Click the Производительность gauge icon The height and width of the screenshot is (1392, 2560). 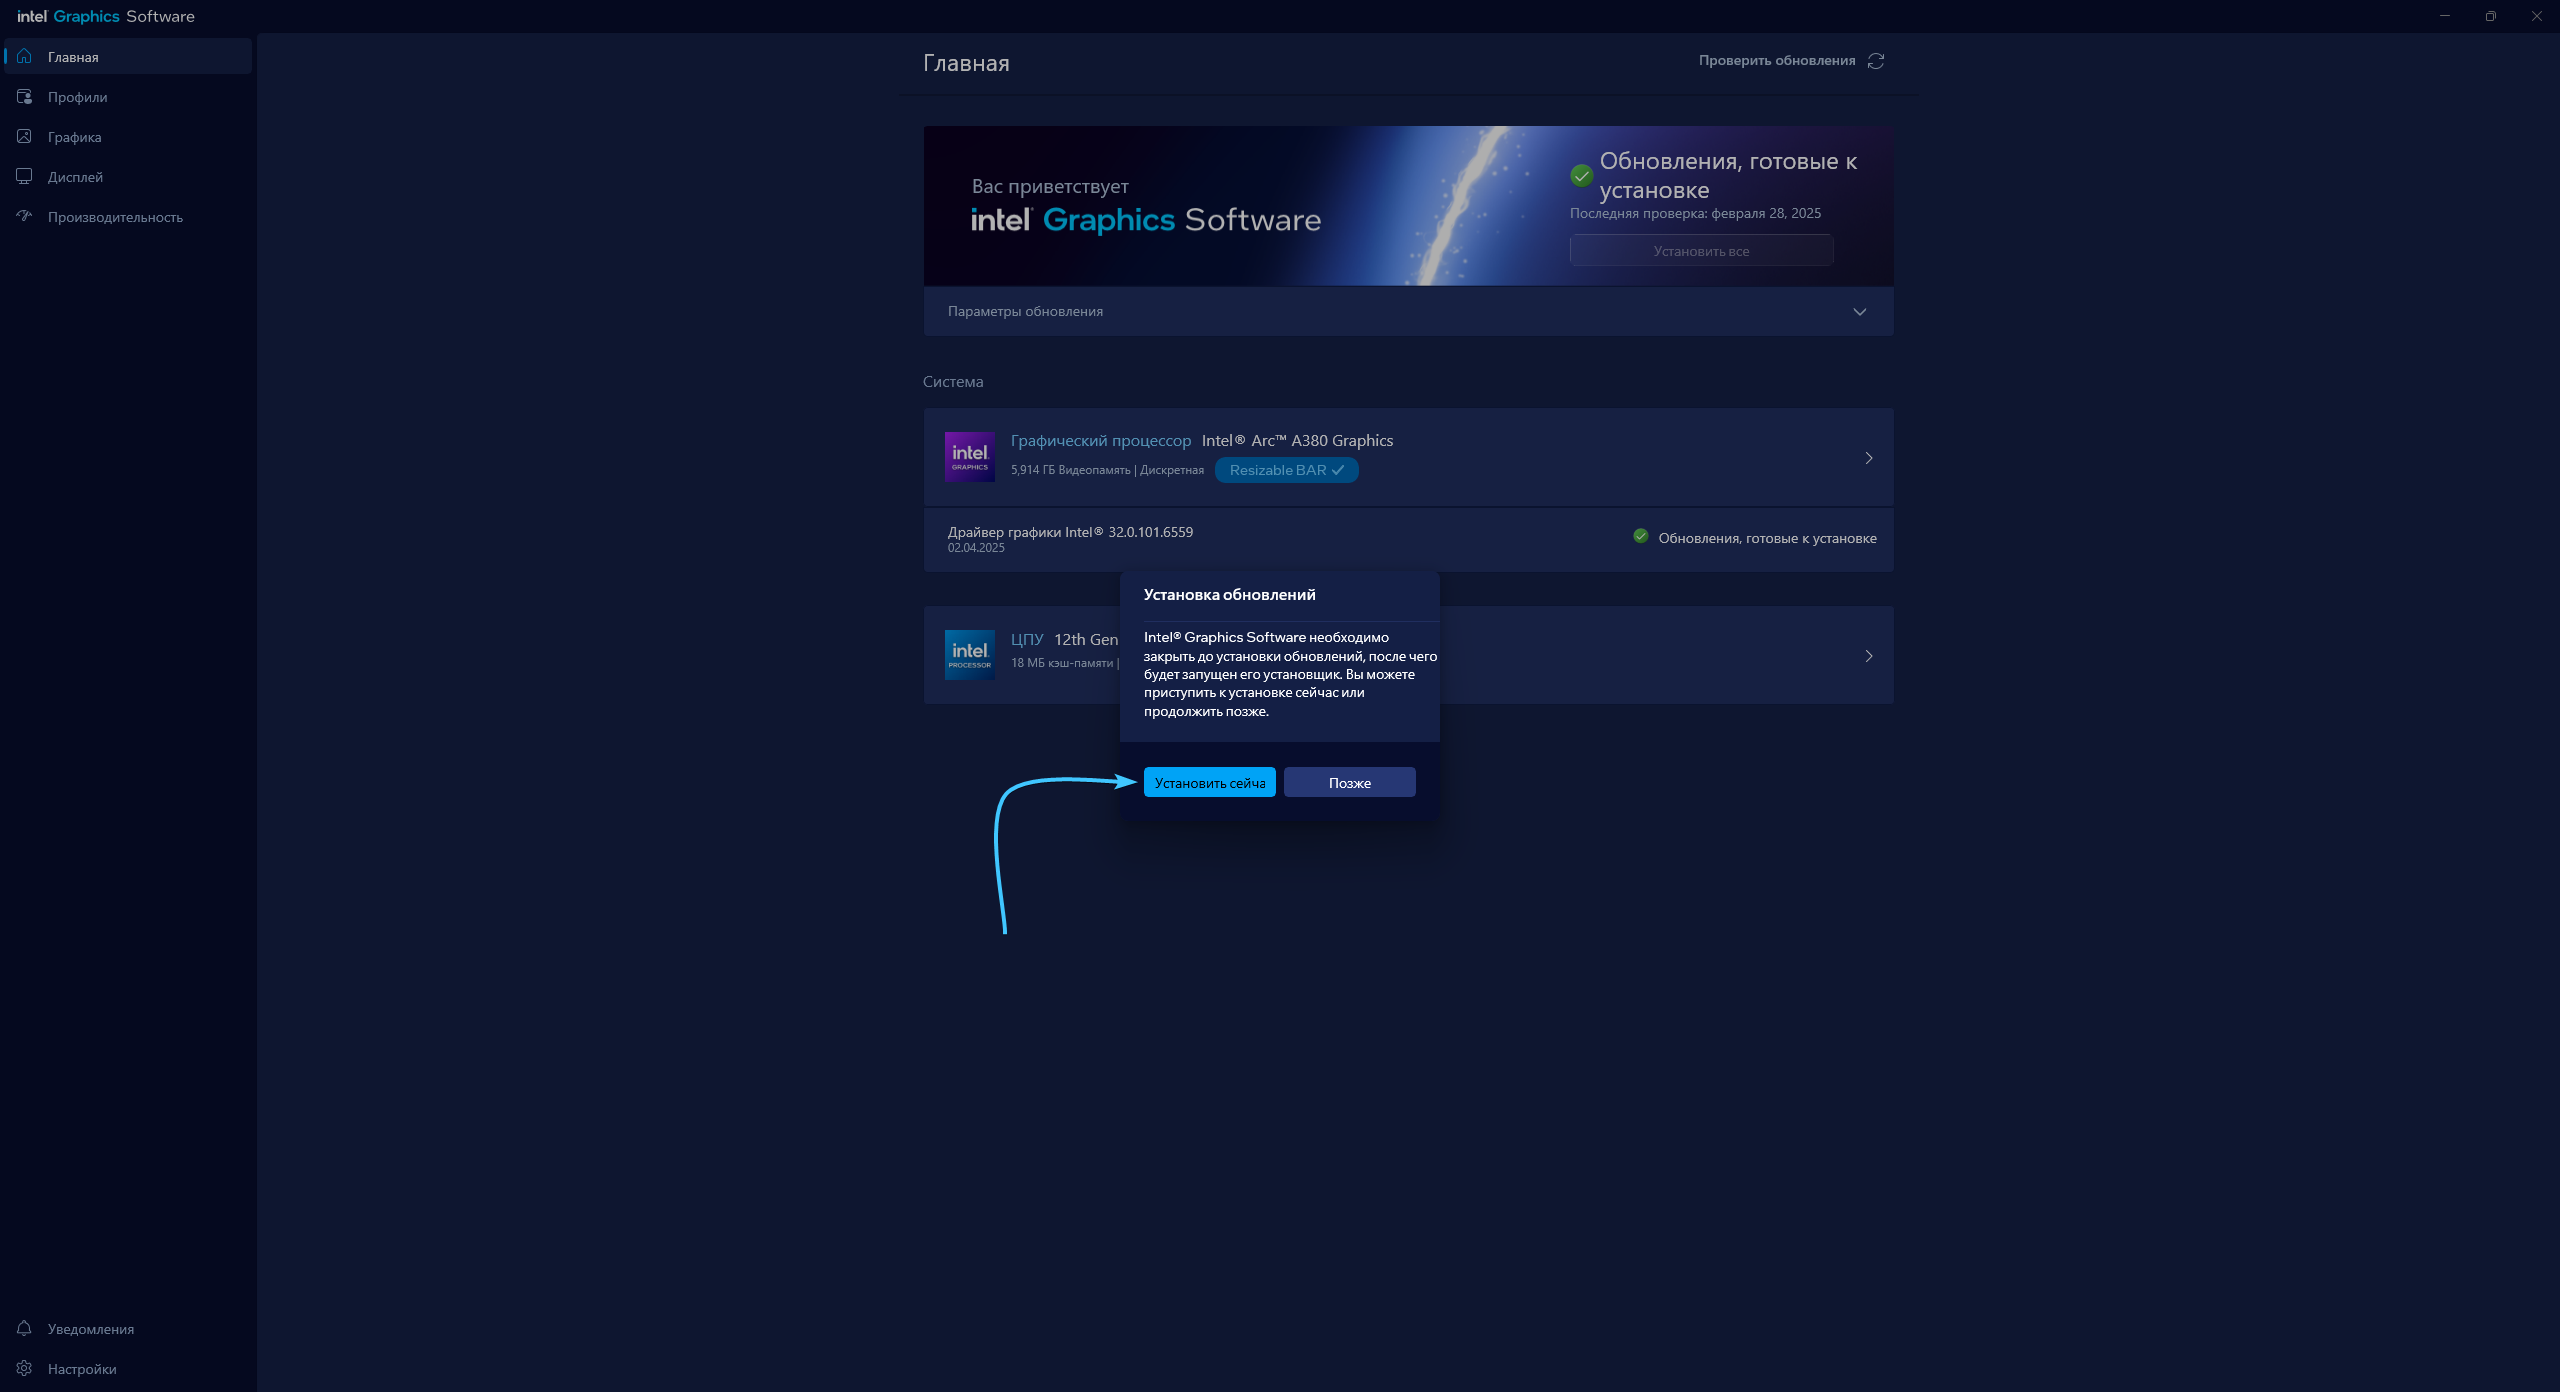(x=25, y=217)
